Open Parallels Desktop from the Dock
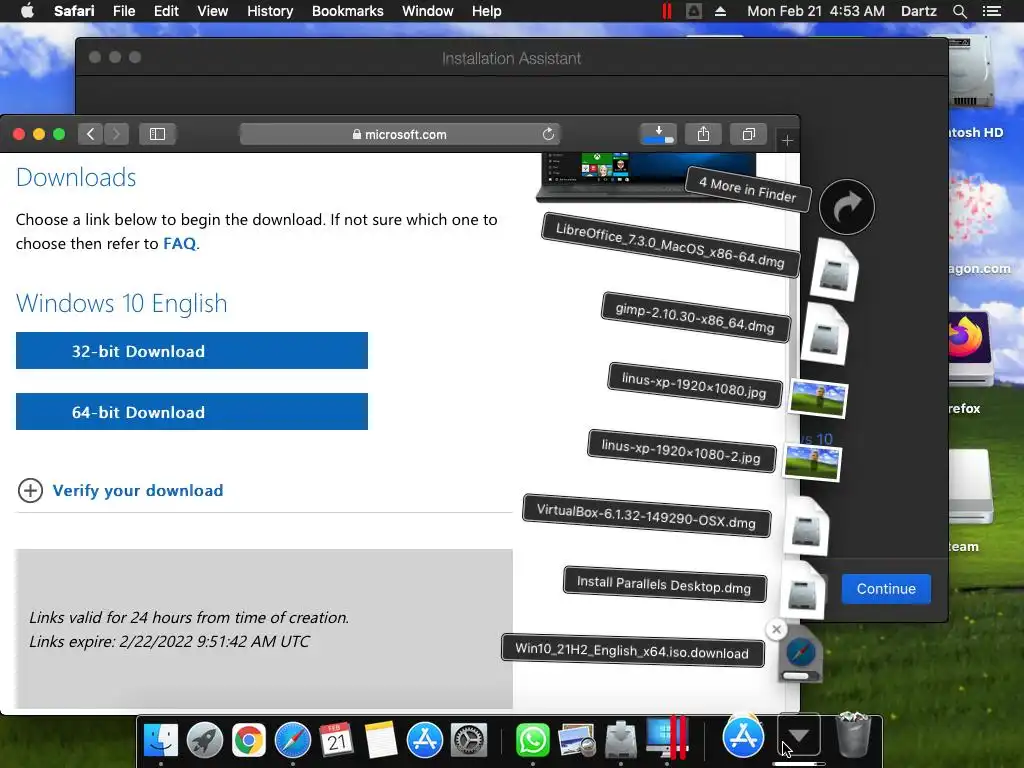 click(666, 738)
